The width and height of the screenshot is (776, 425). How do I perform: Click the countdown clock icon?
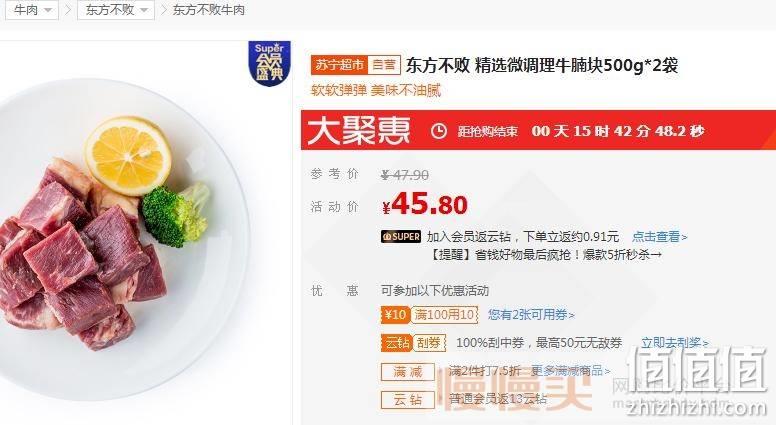pyautogui.click(x=438, y=131)
